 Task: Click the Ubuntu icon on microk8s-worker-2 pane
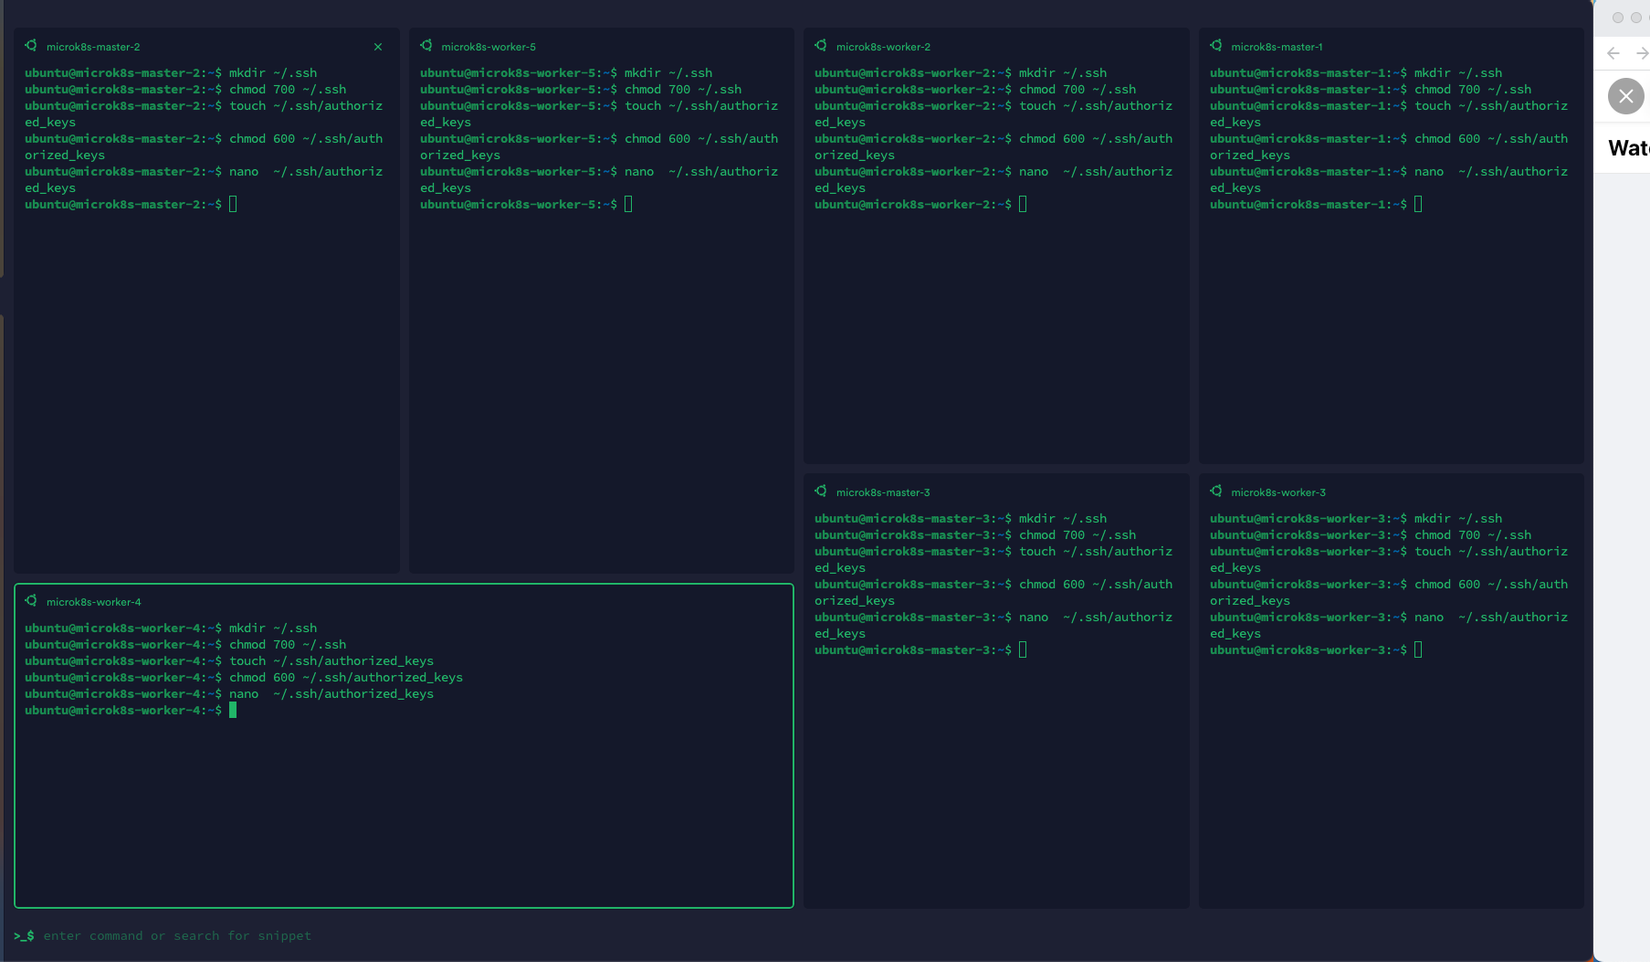coord(820,46)
